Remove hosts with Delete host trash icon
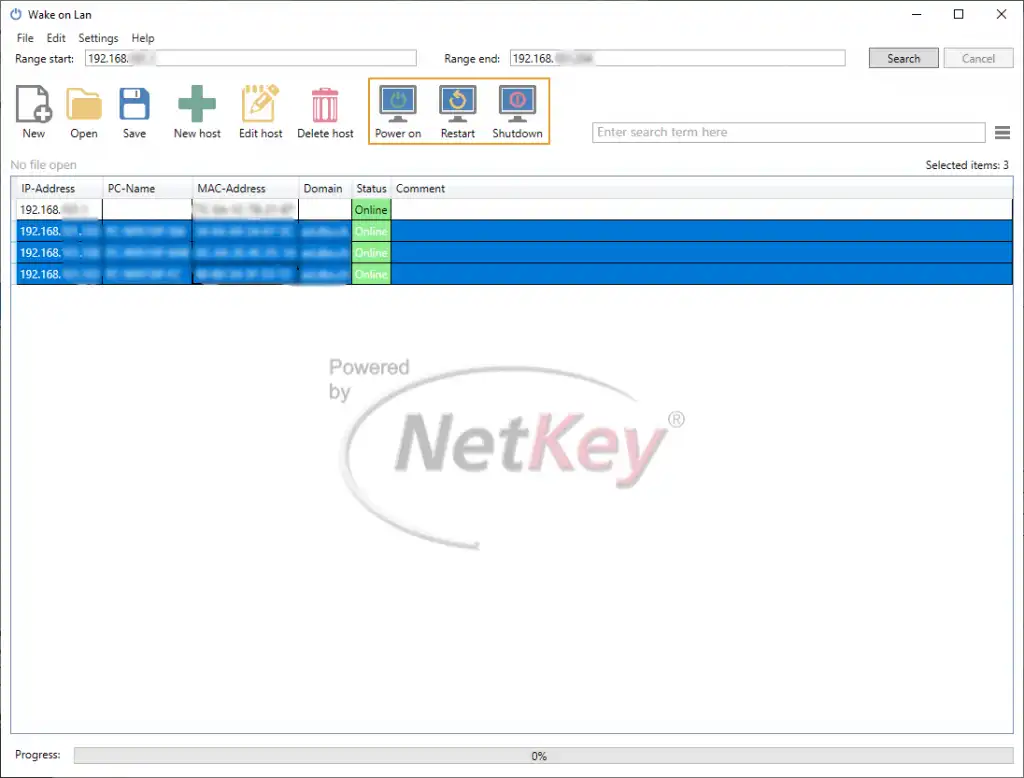The height and width of the screenshot is (778, 1024). 325,105
